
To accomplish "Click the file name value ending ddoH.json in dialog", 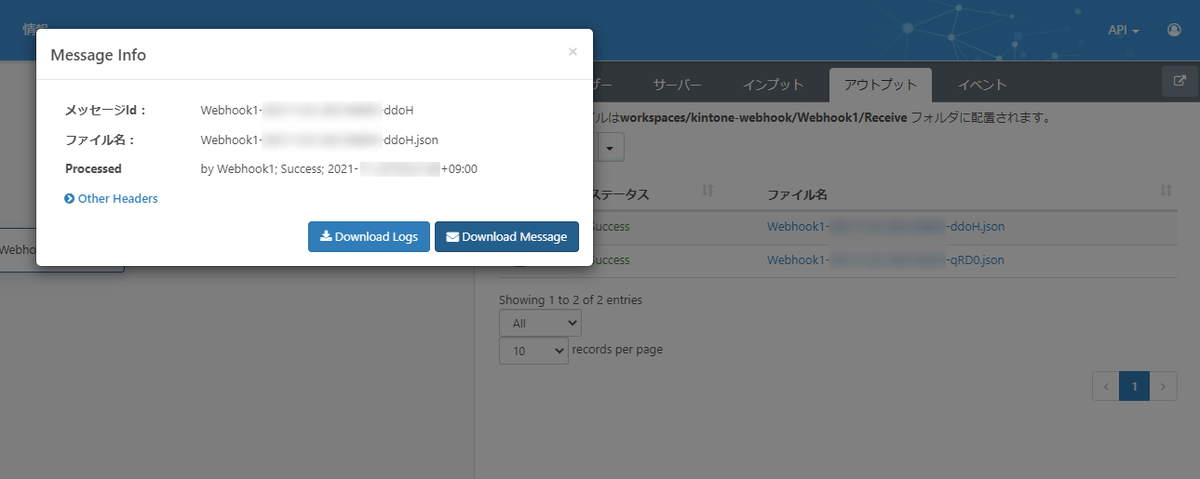I will [319, 140].
